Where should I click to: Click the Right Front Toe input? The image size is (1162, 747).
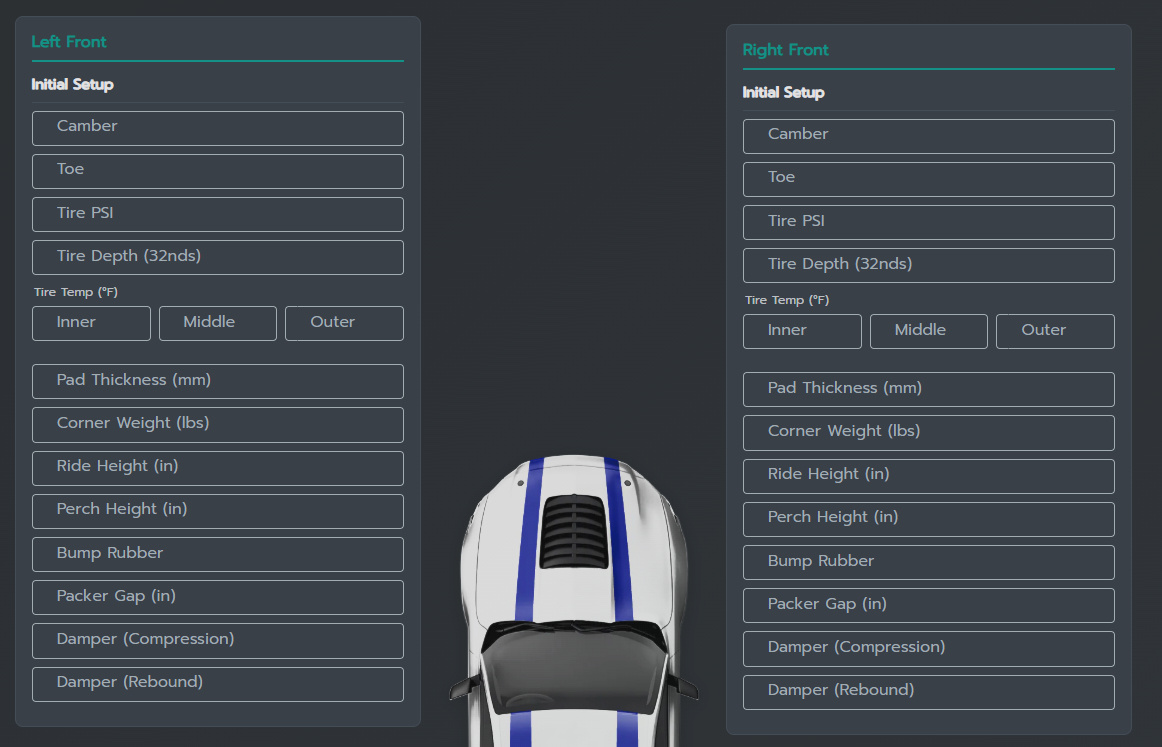point(928,178)
